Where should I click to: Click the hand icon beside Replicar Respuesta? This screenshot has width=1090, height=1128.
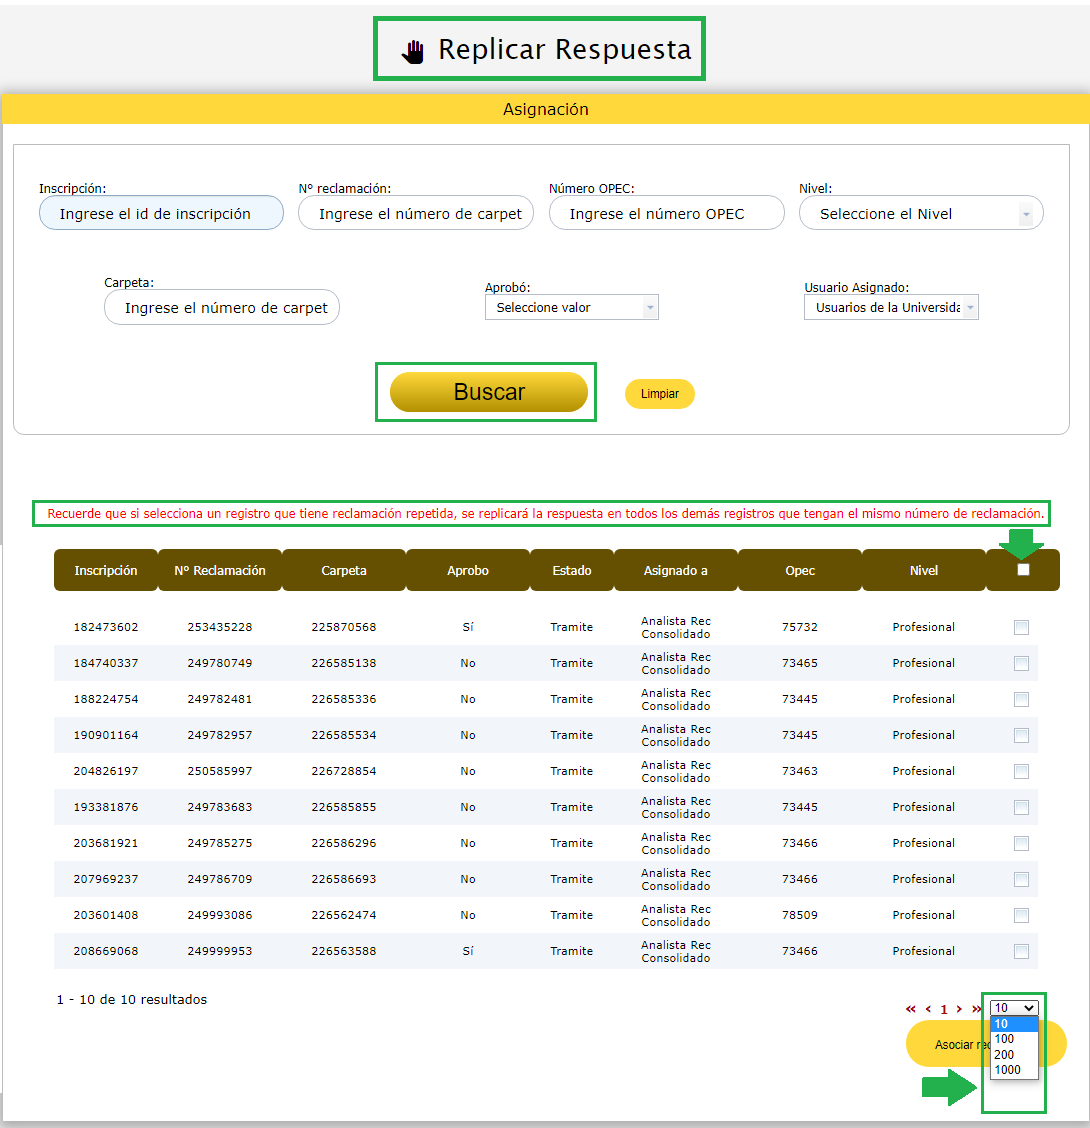[x=413, y=51]
